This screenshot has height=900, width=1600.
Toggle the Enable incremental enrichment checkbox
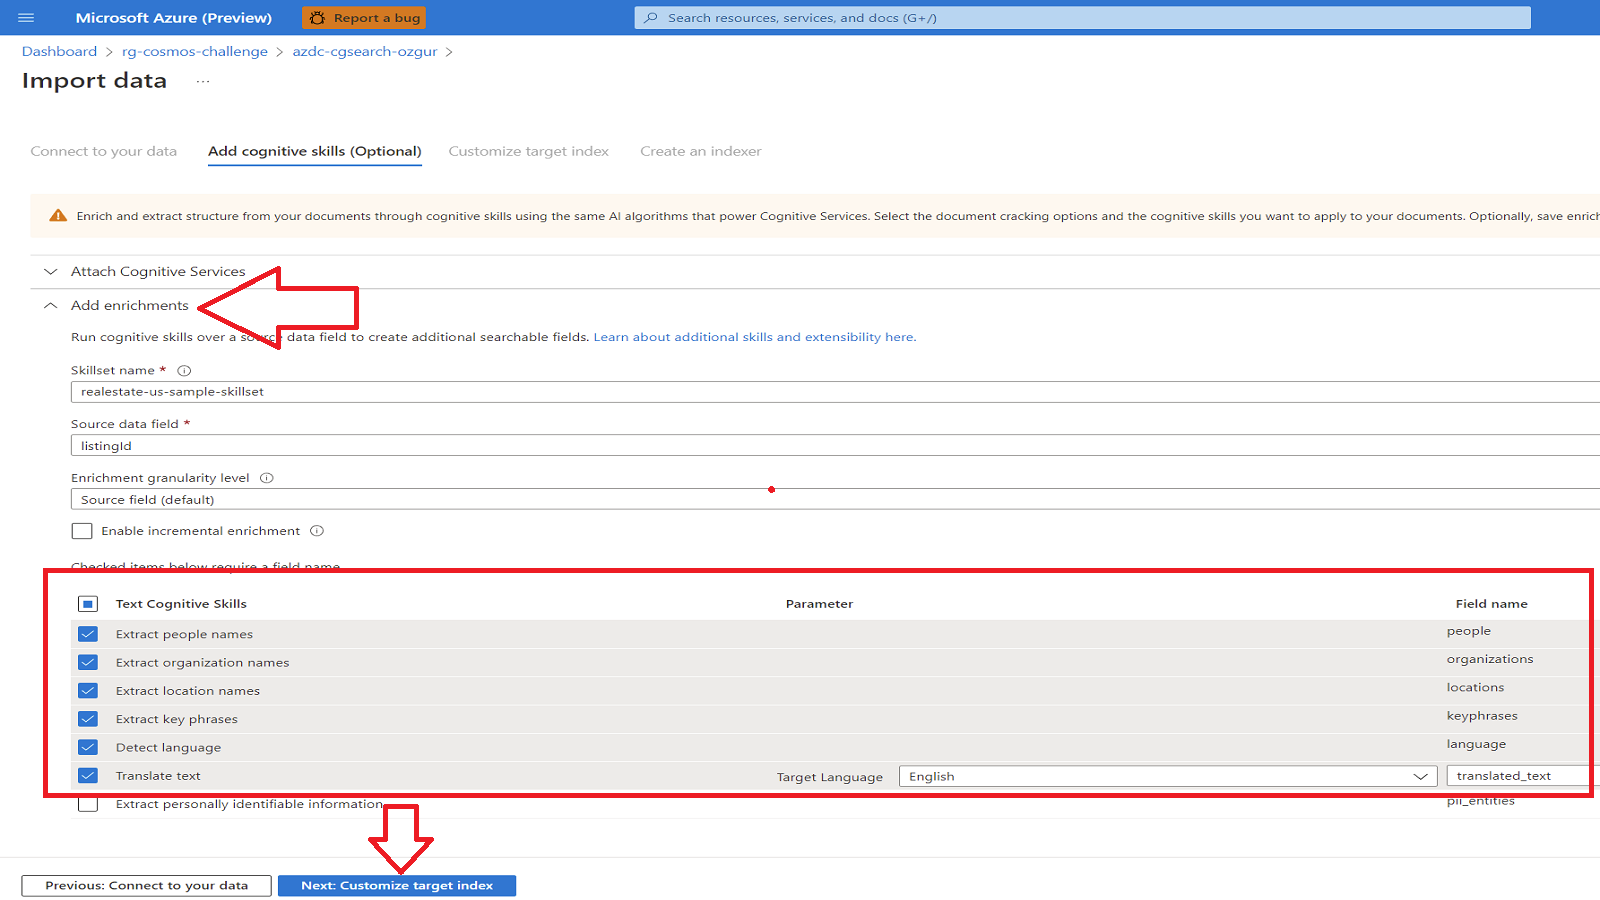pyautogui.click(x=82, y=530)
